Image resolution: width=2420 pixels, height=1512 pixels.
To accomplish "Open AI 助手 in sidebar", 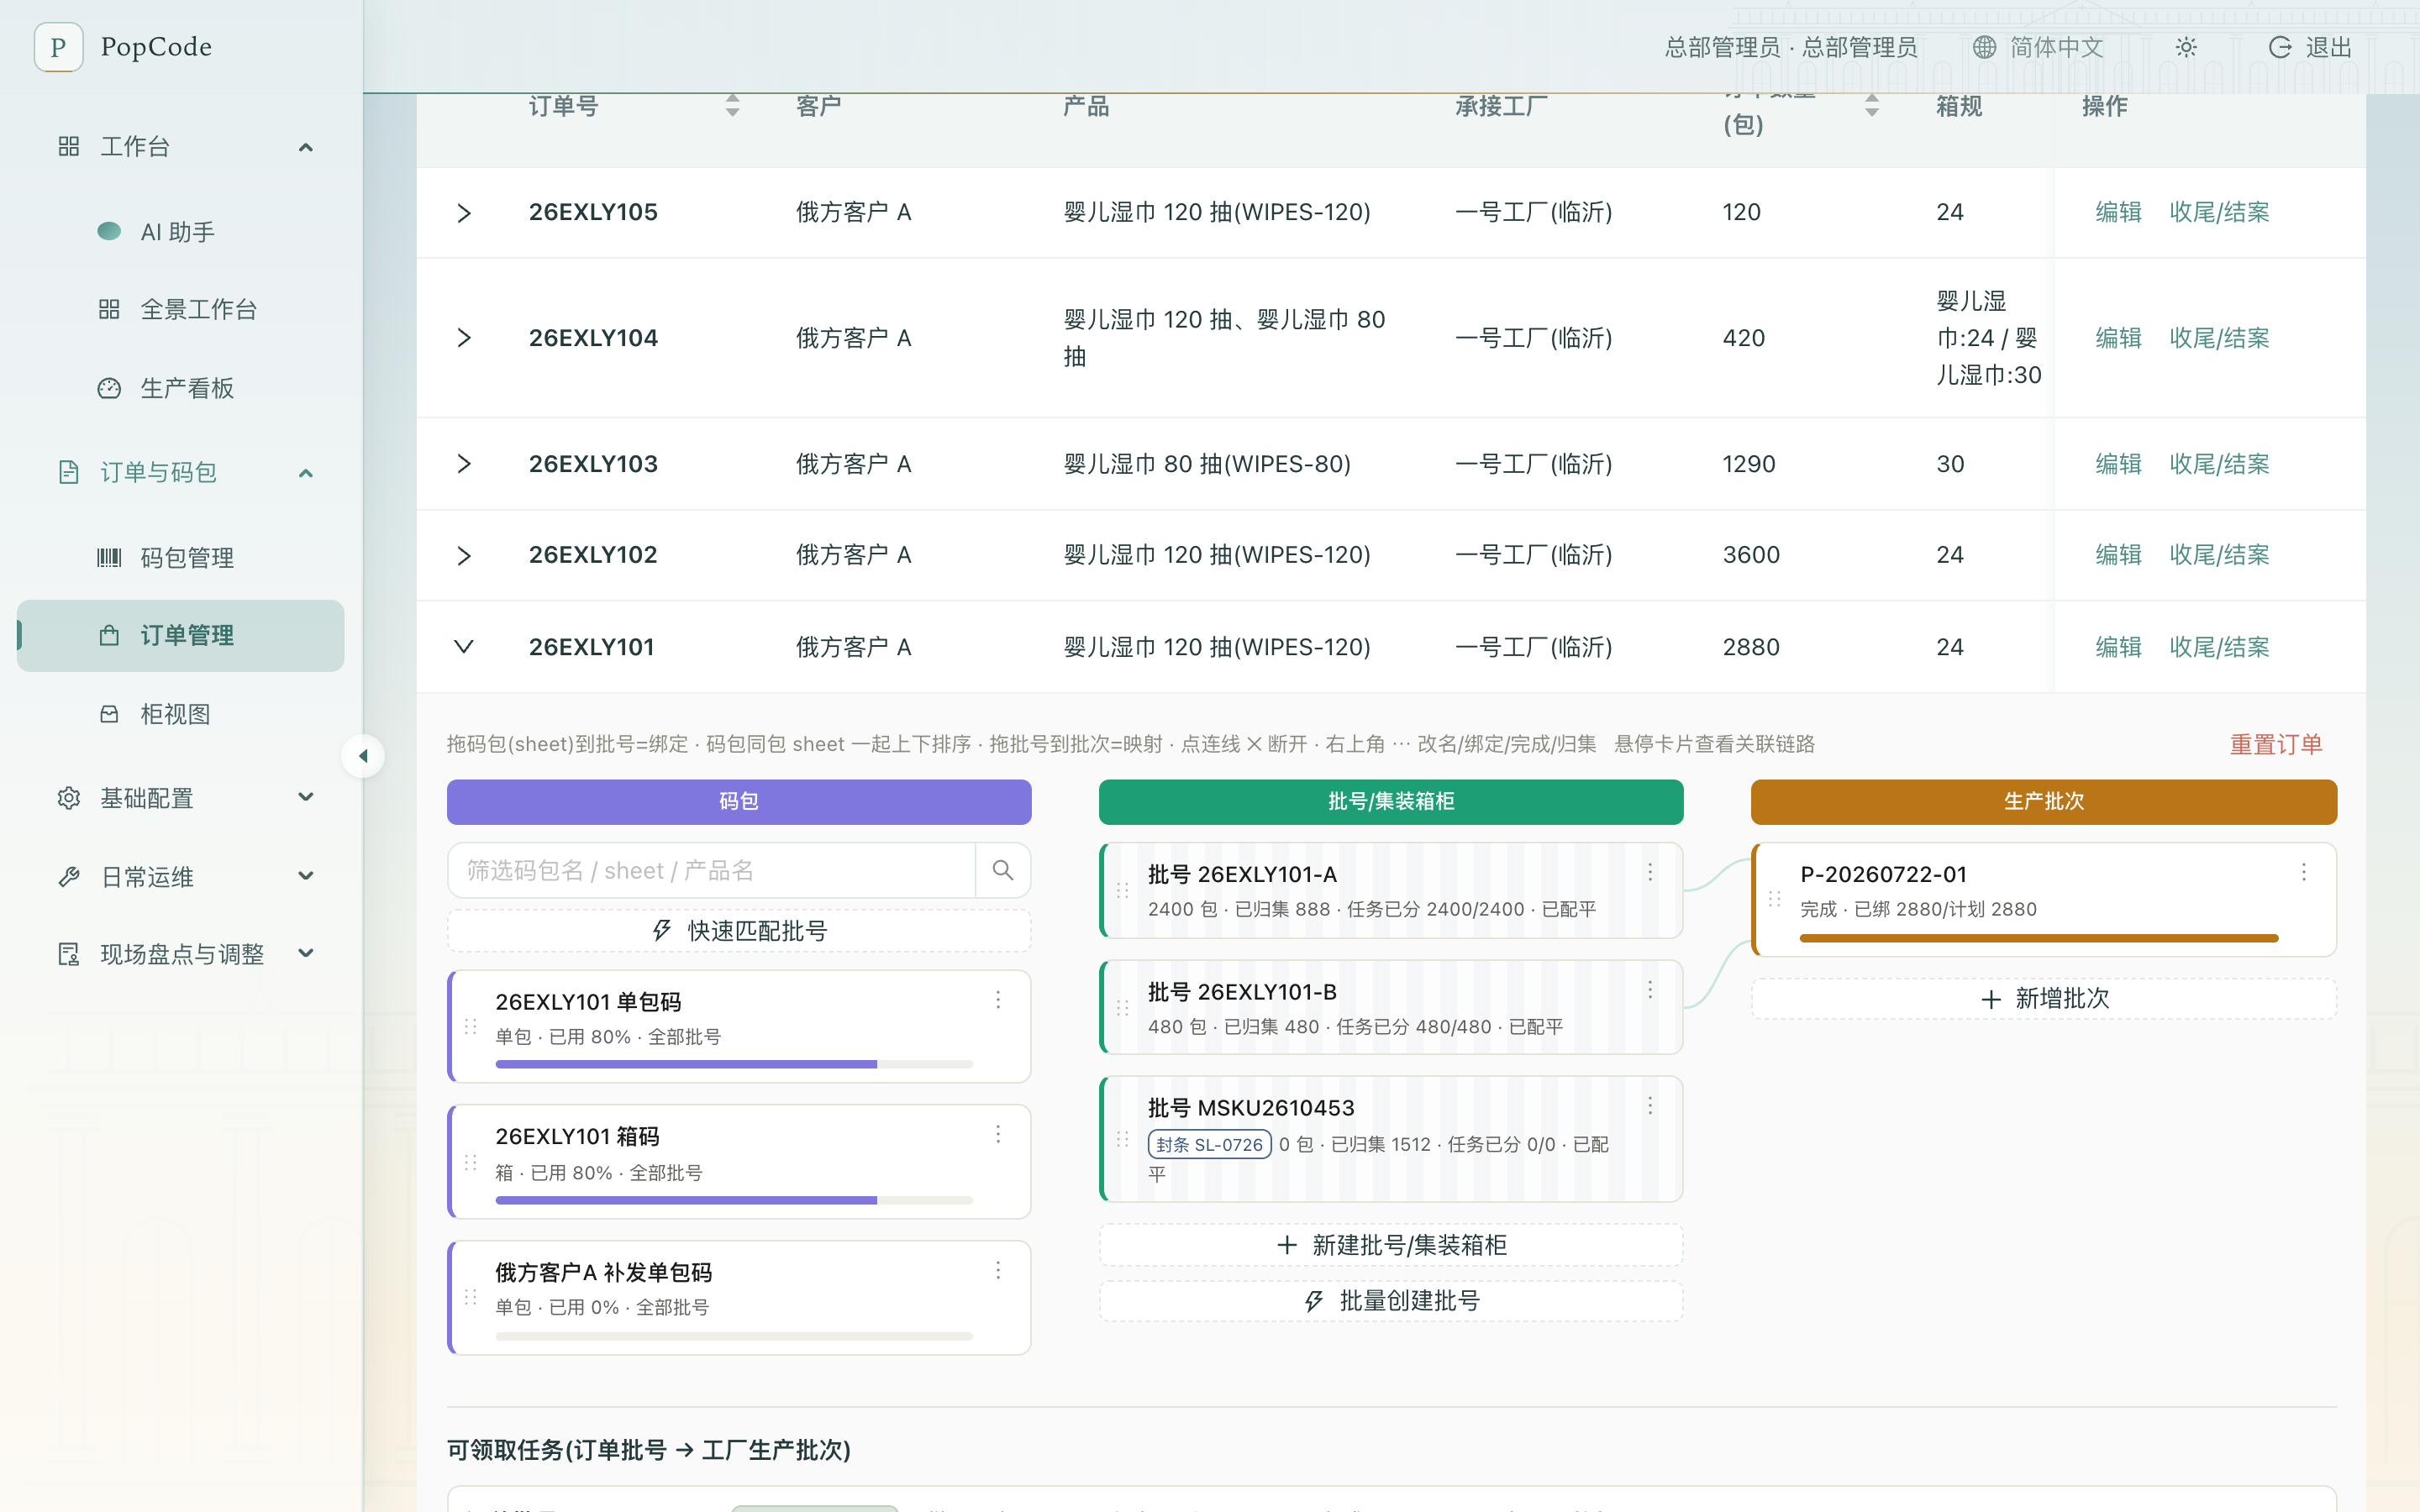I will [x=180, y=232].
